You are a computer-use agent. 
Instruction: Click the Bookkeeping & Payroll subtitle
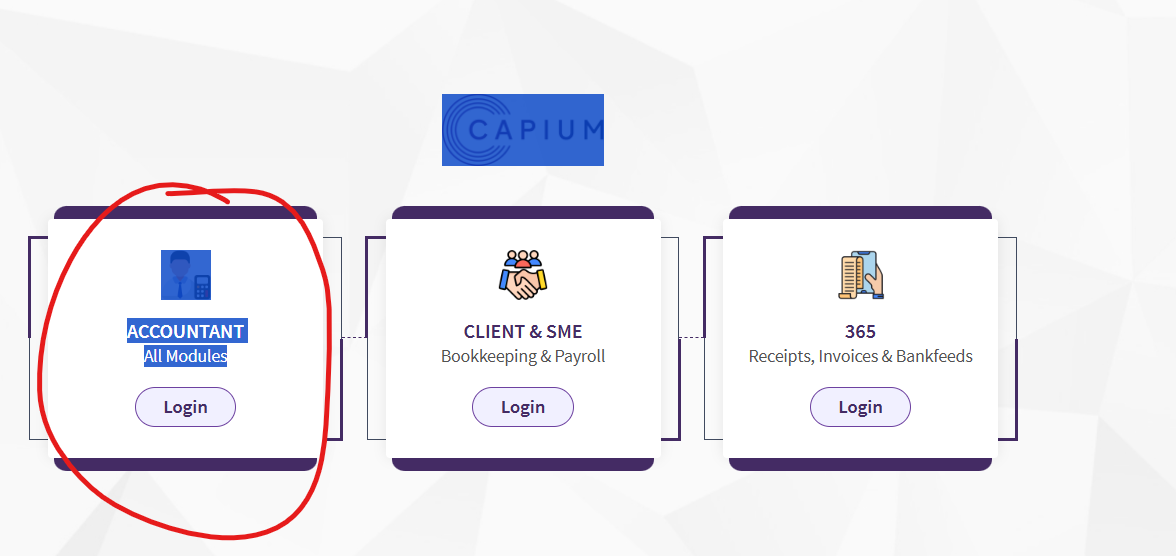(523, 356)
